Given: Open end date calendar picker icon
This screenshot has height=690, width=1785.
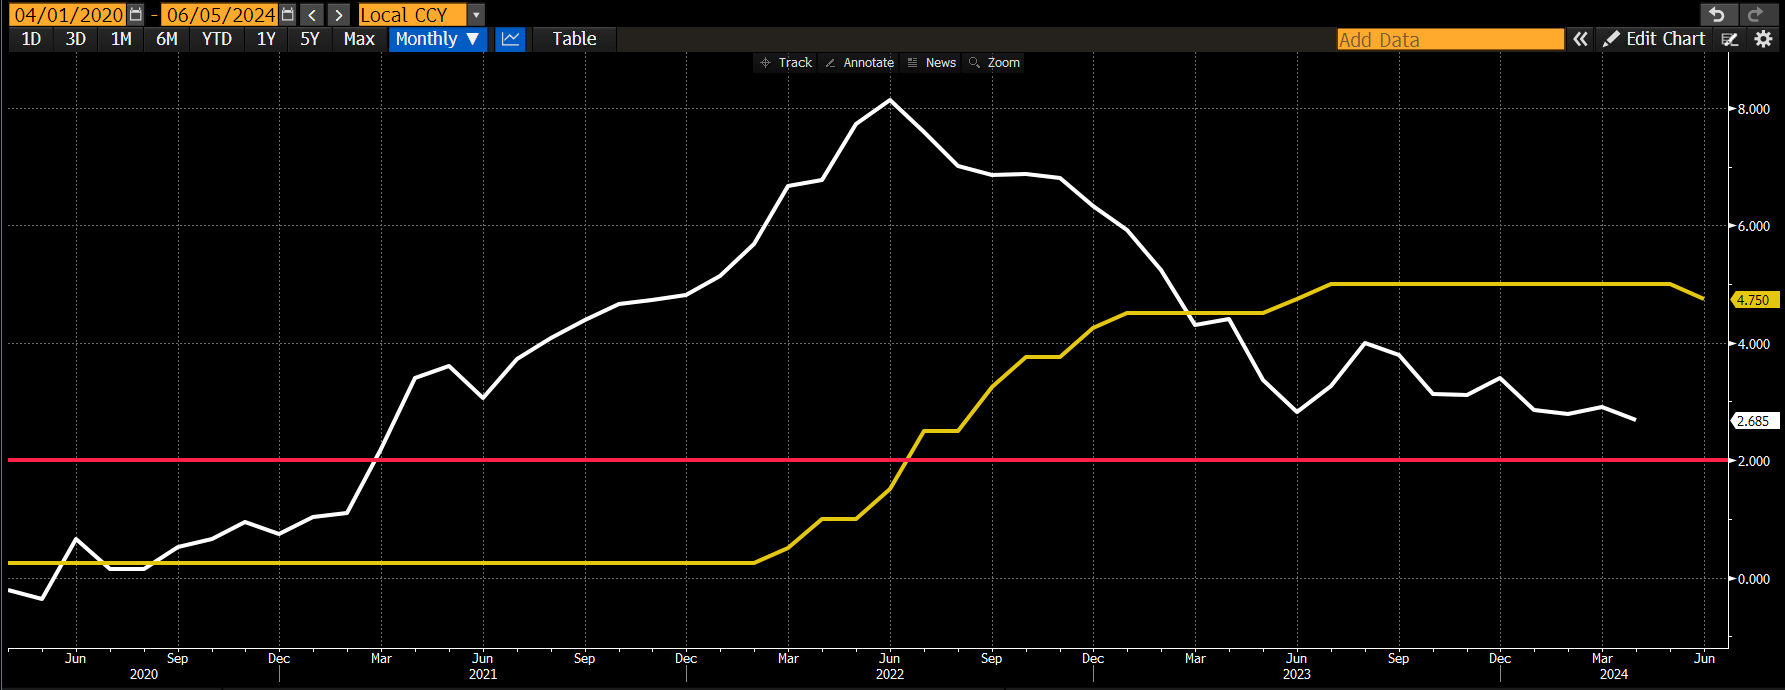Looking at the screenshot, I should (288, 15).
